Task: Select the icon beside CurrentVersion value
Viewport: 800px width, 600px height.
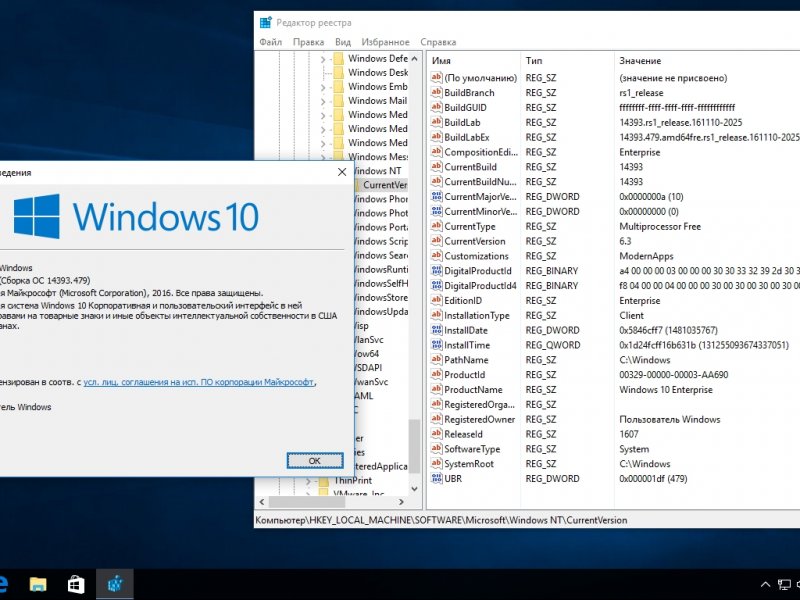Action: click(x=436, y=241)
